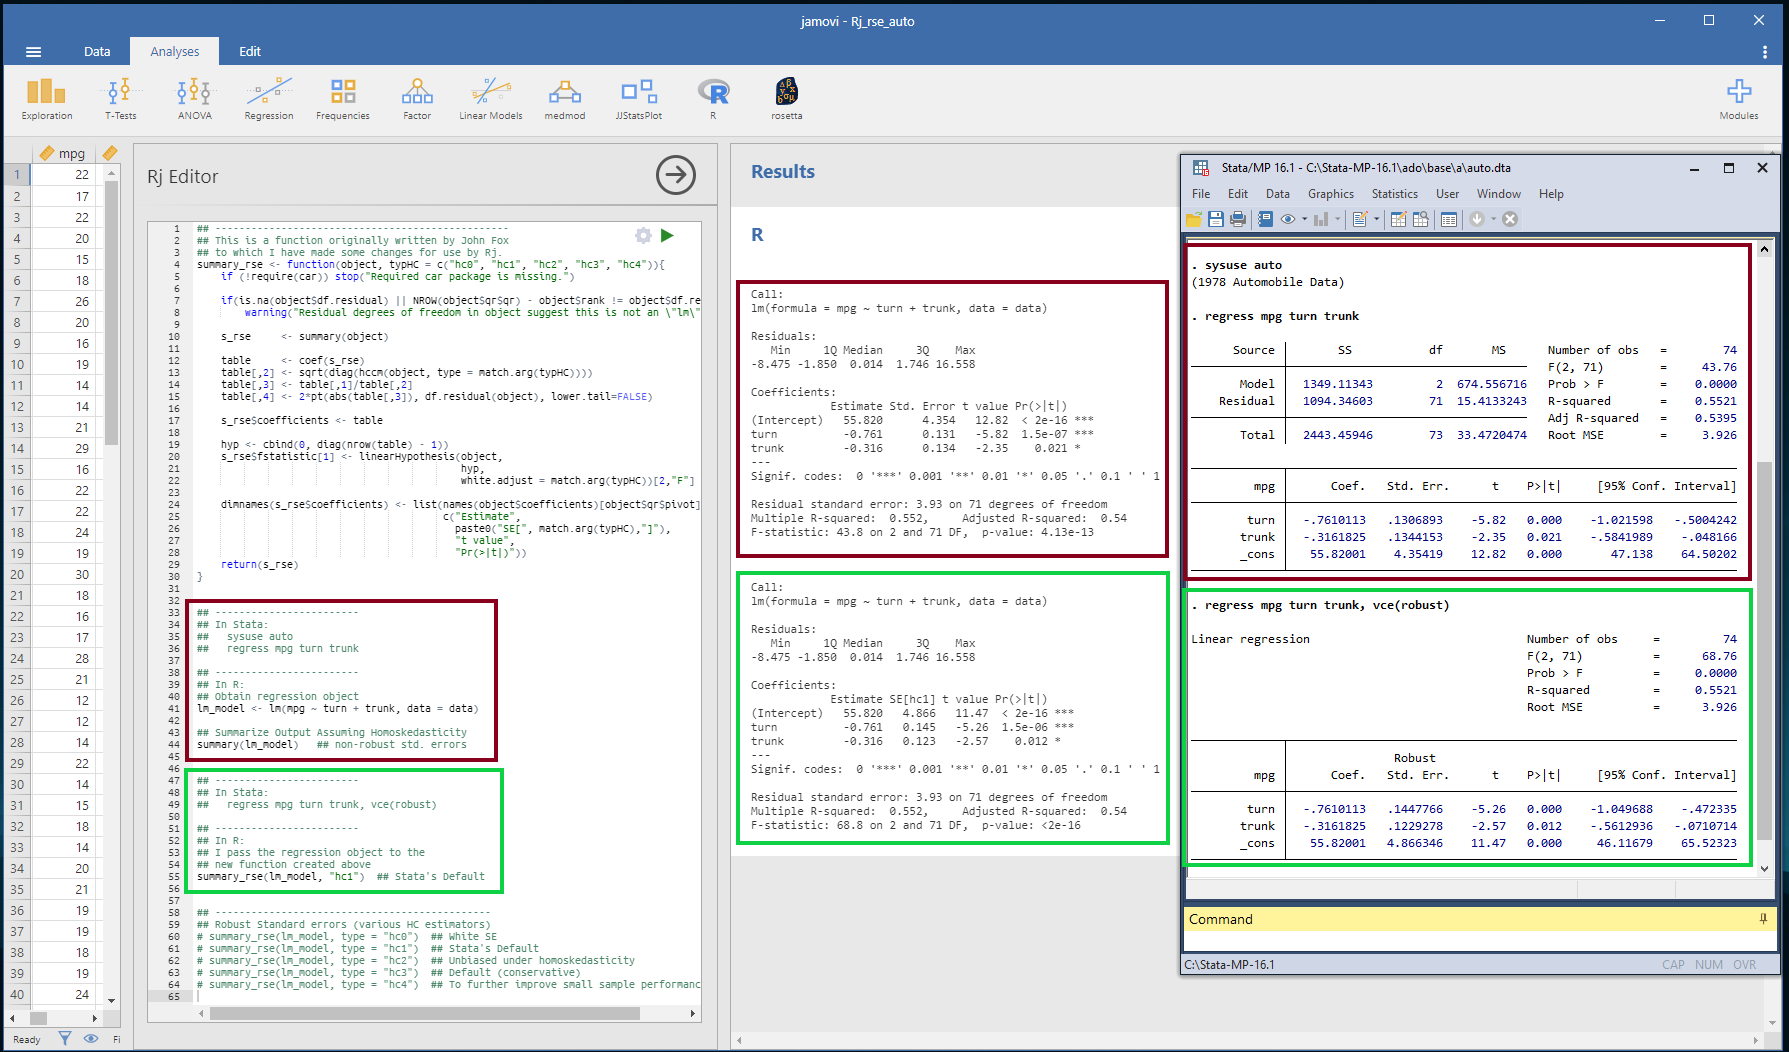This screenshot has height=1052, width=1789.
Task: Open the Factor analysis menu
Action: 417,99
